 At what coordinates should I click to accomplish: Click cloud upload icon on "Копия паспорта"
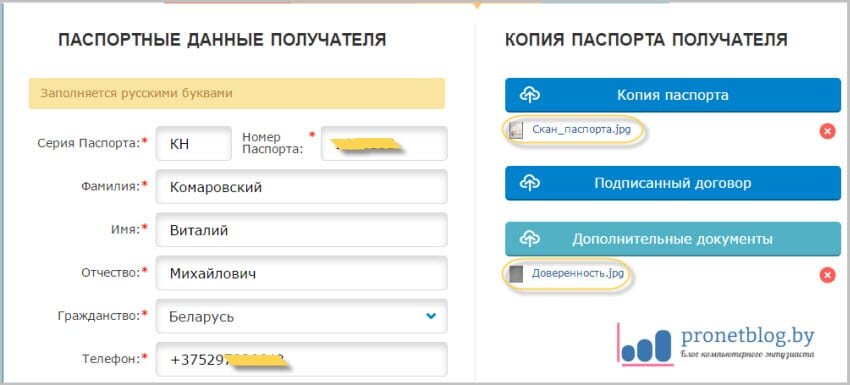coord(530,95)
